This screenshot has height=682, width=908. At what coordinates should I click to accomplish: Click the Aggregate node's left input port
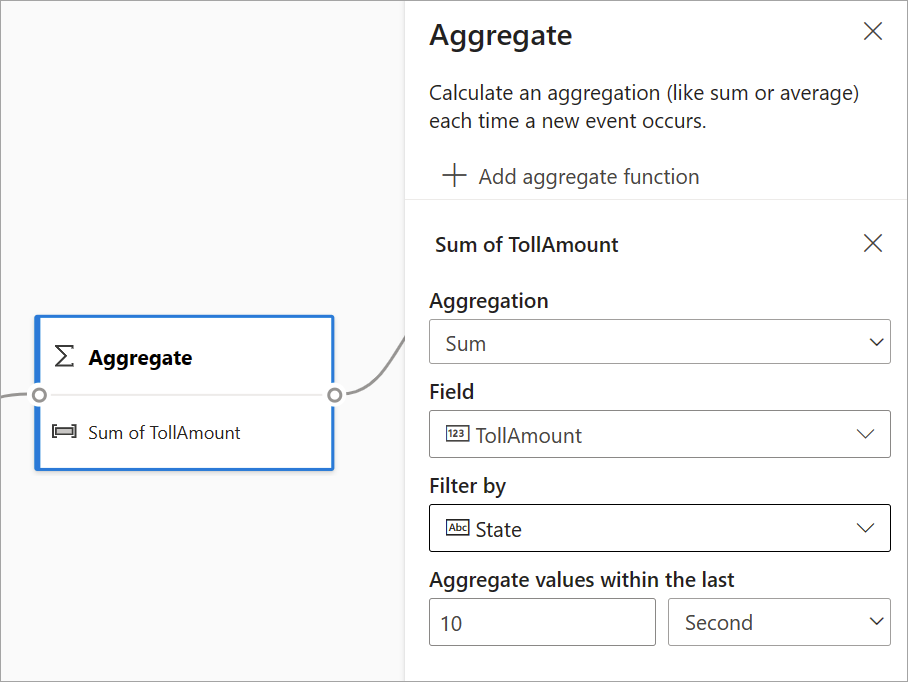(x=39, y=395)
